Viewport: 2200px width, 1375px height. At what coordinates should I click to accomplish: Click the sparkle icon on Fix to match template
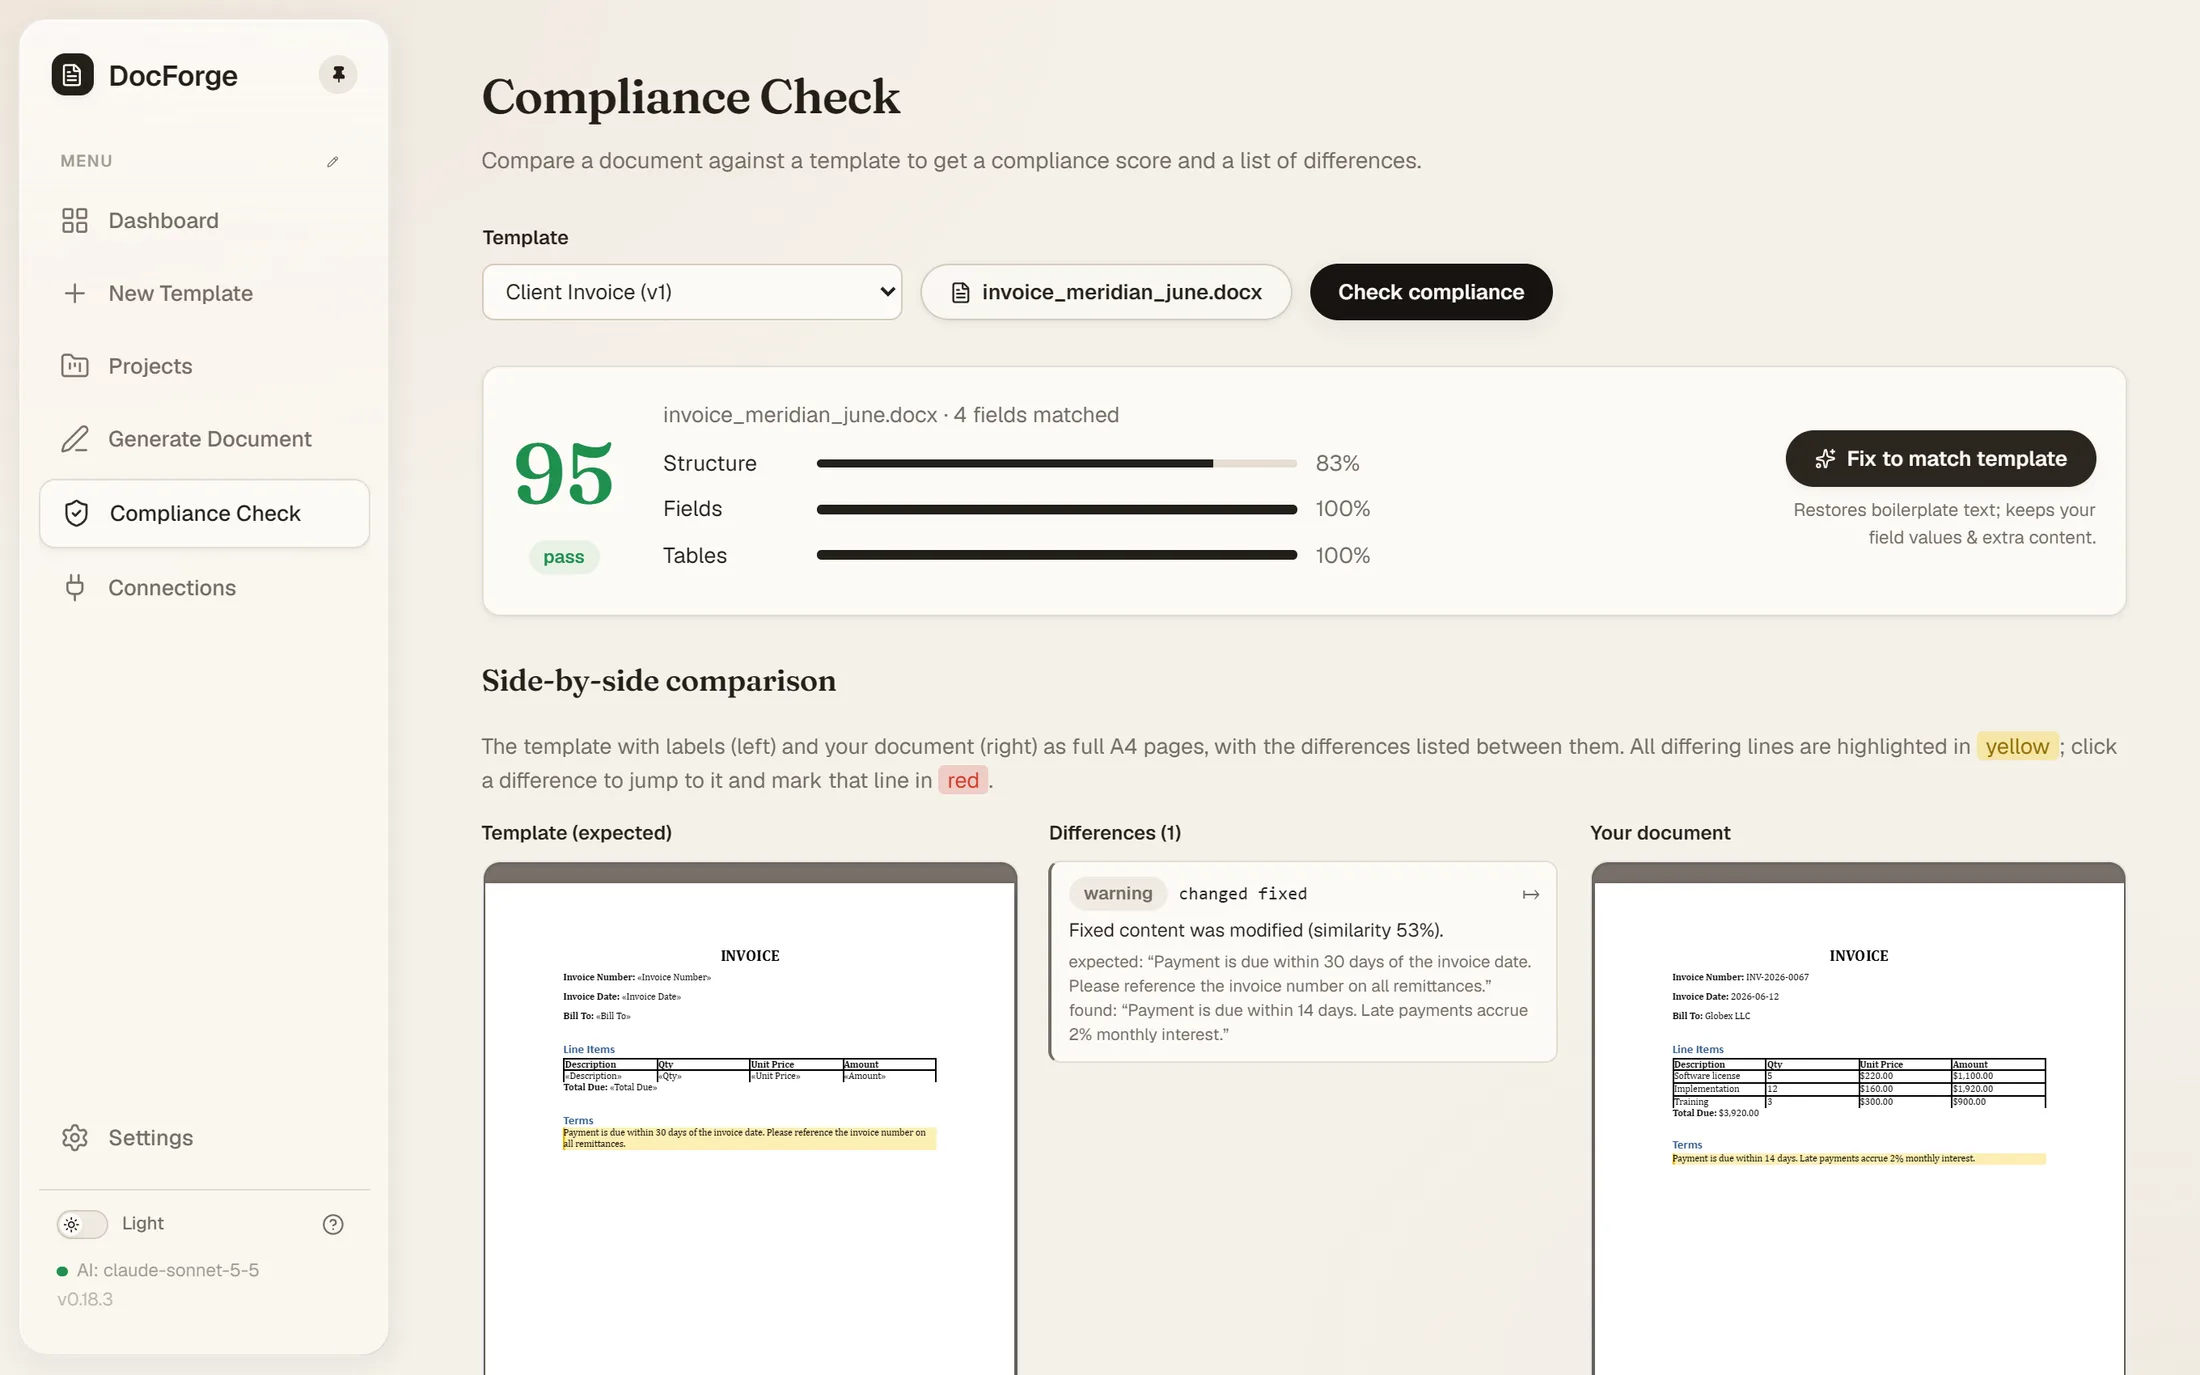(x=1825, y=459)
